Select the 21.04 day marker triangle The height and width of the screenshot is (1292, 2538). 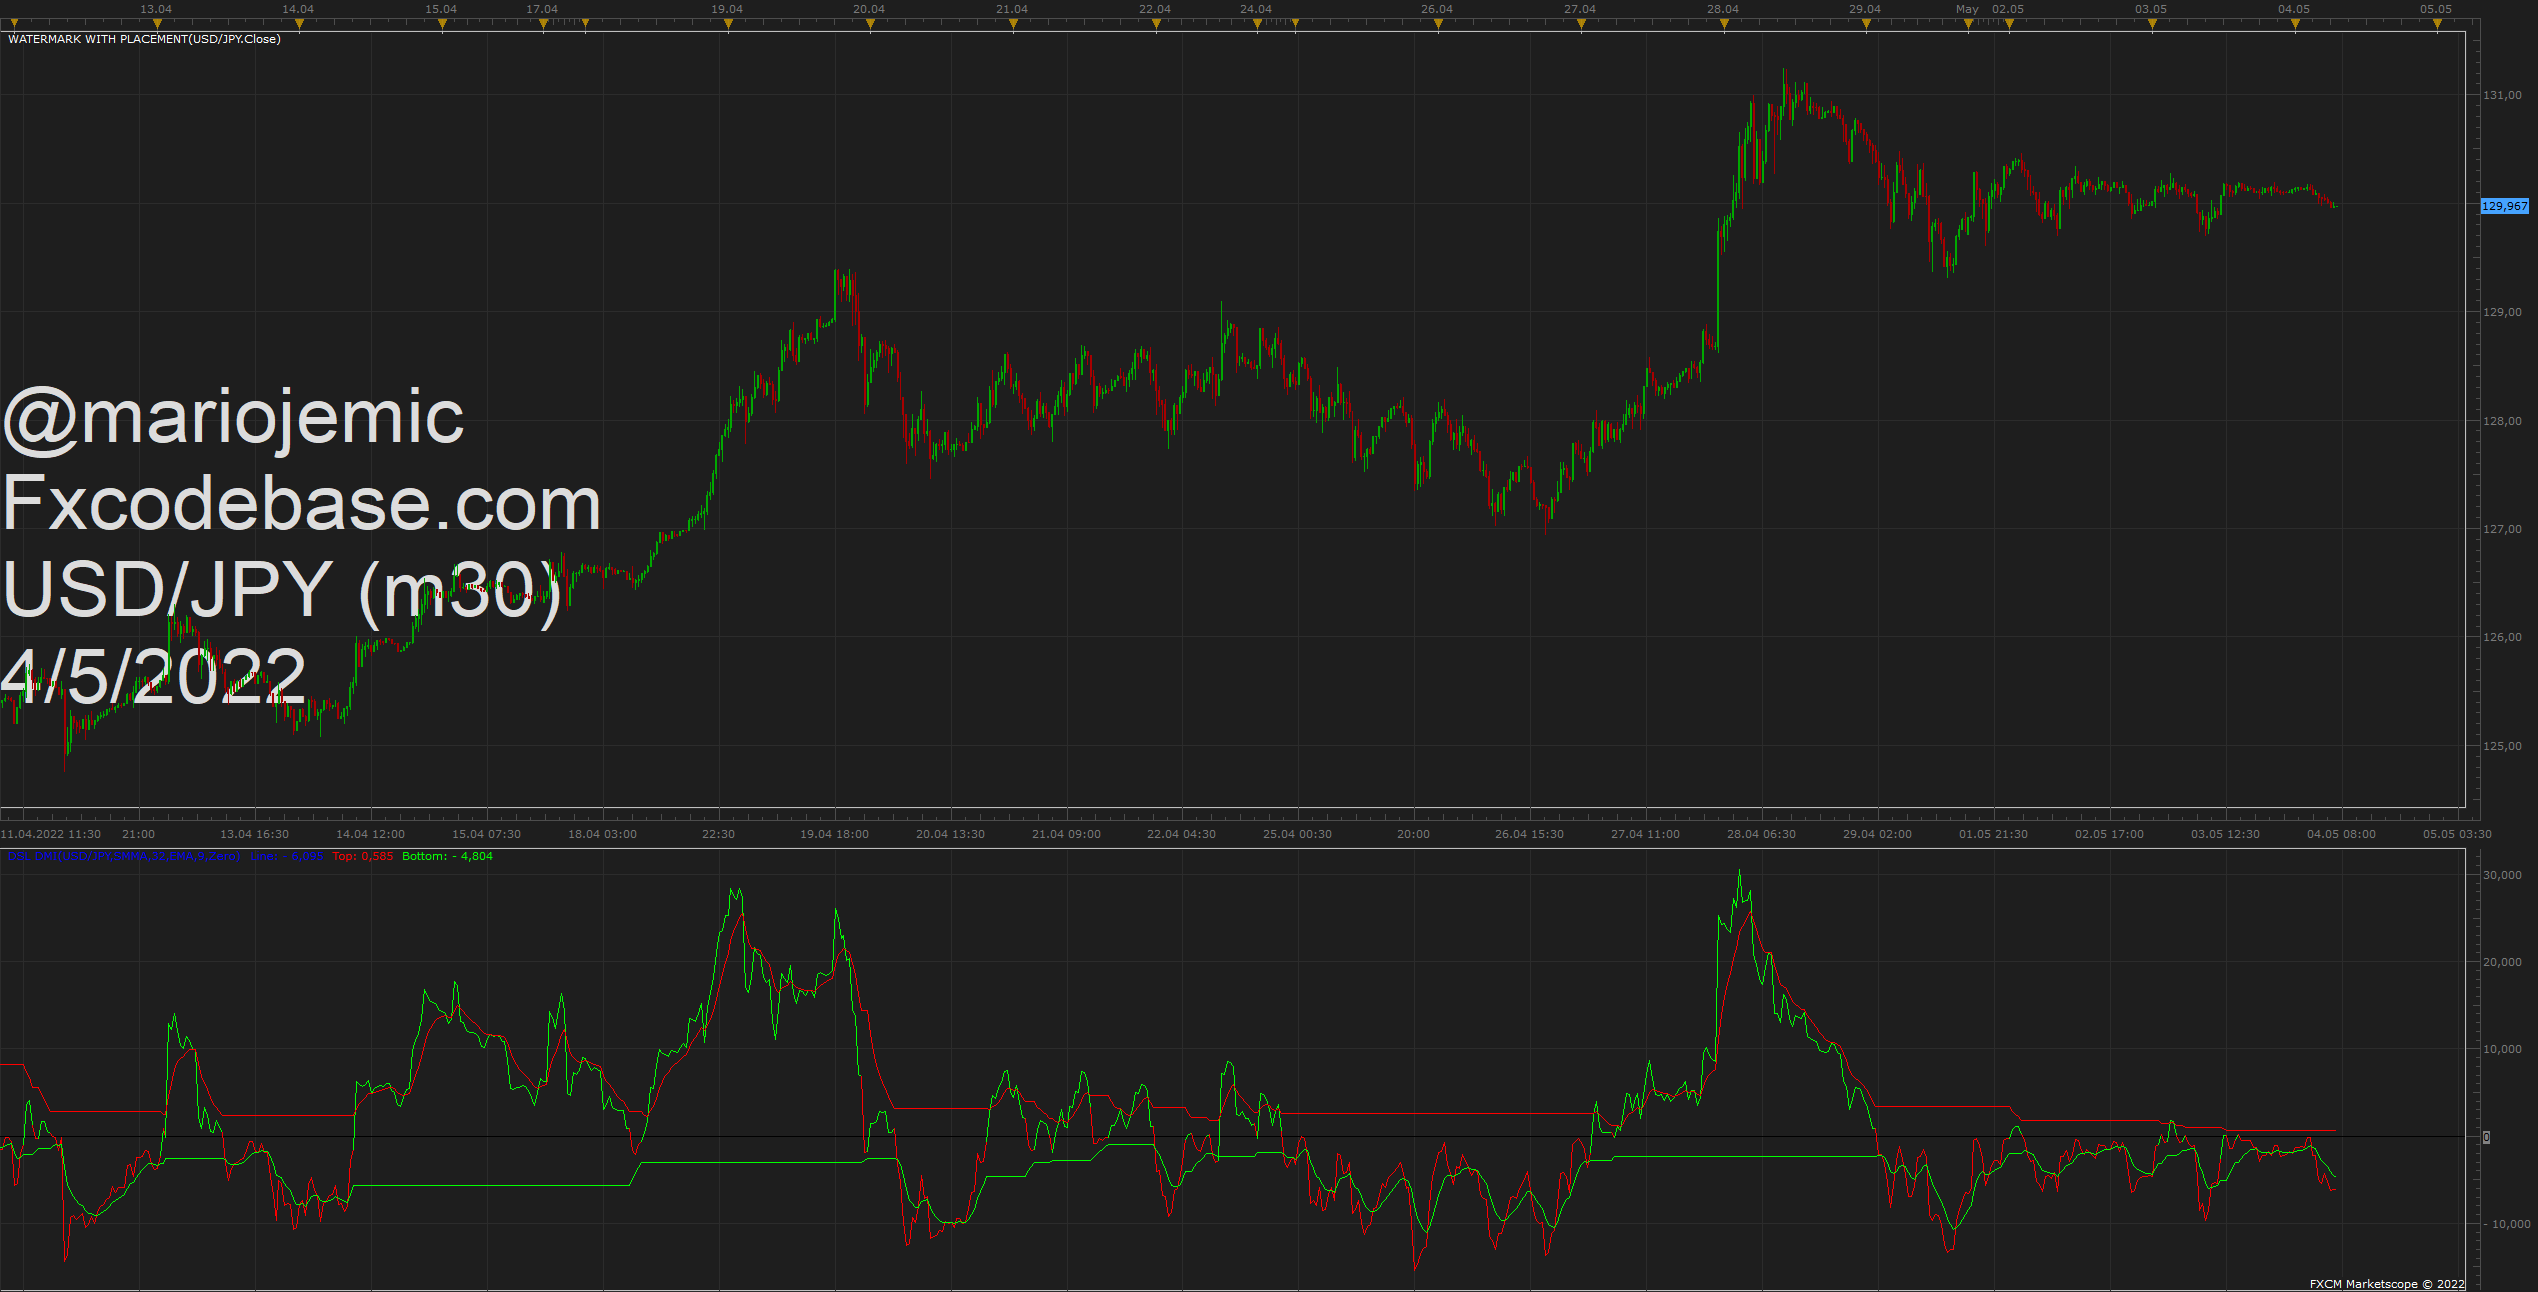click(x=1013, y=25)
